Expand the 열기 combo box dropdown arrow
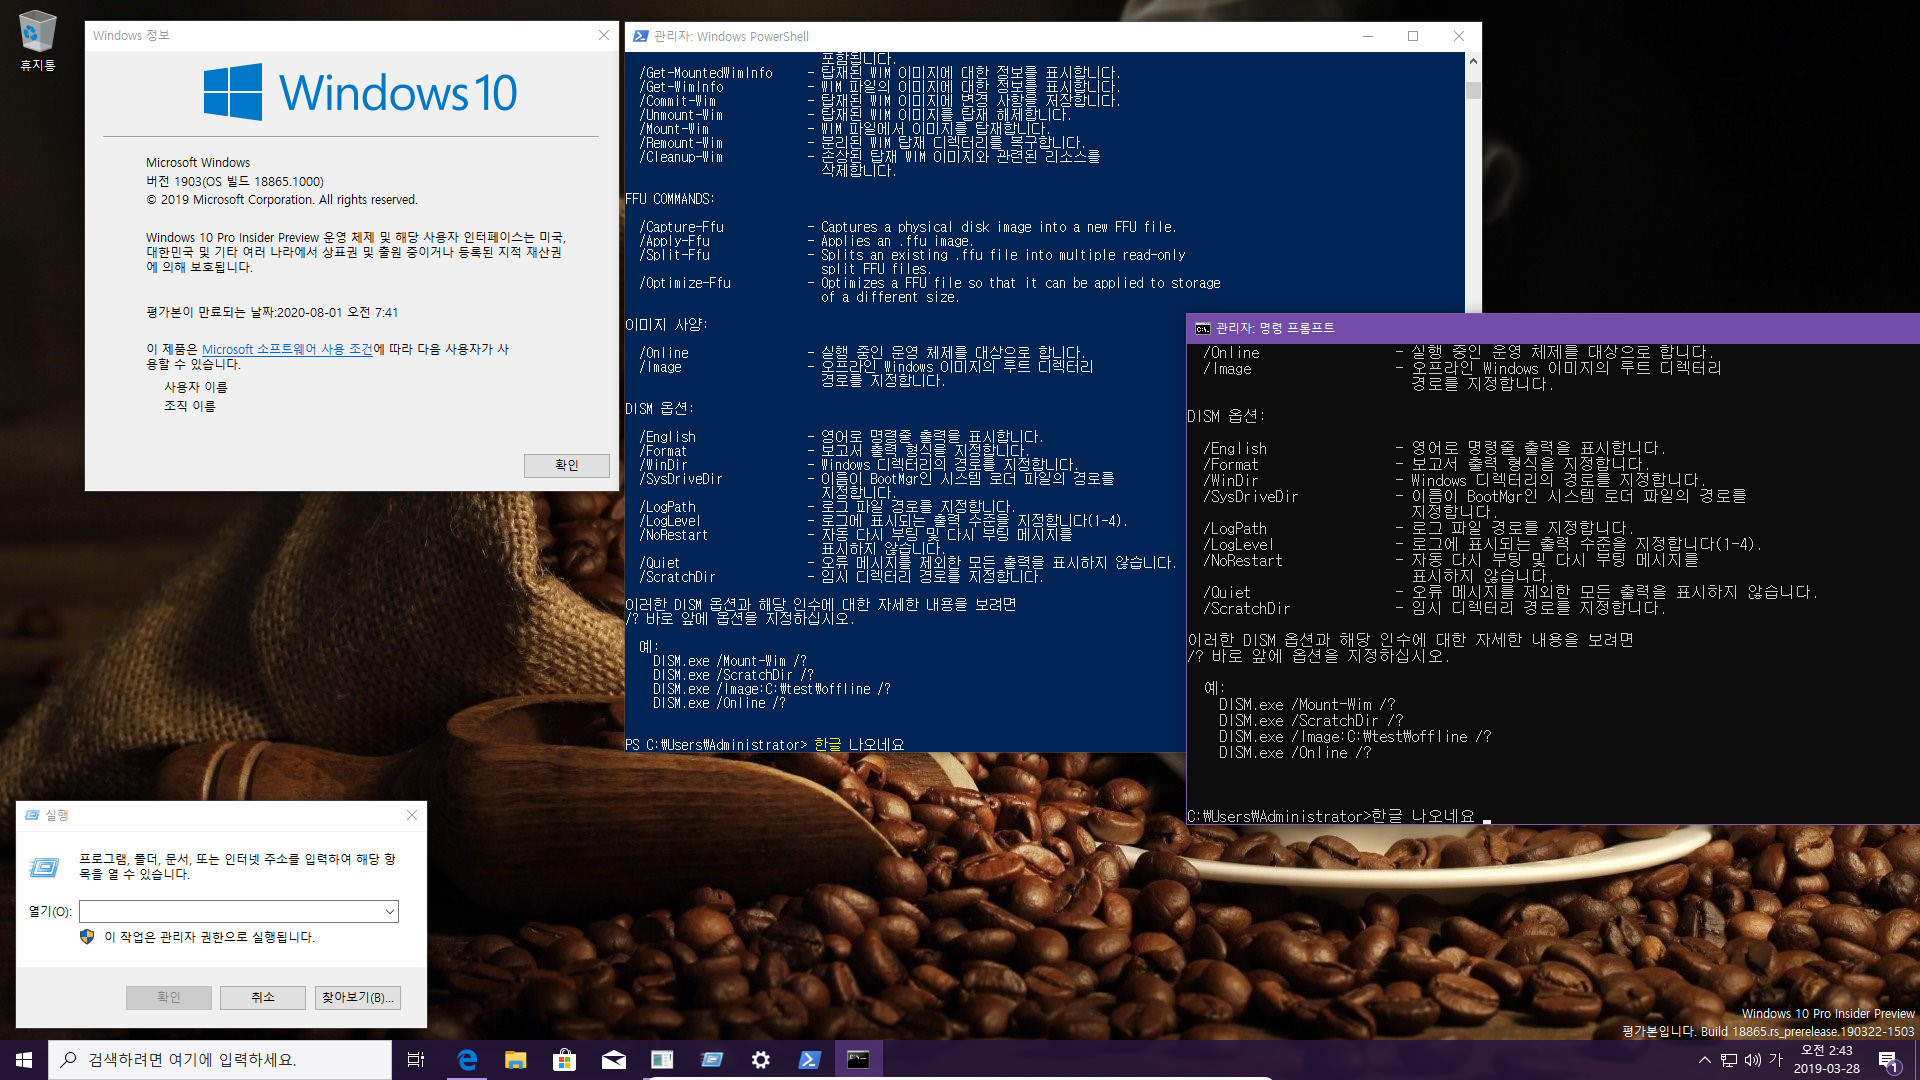Image resolution: width=1920 pixels, height=1080 pixels. (390, 911)
